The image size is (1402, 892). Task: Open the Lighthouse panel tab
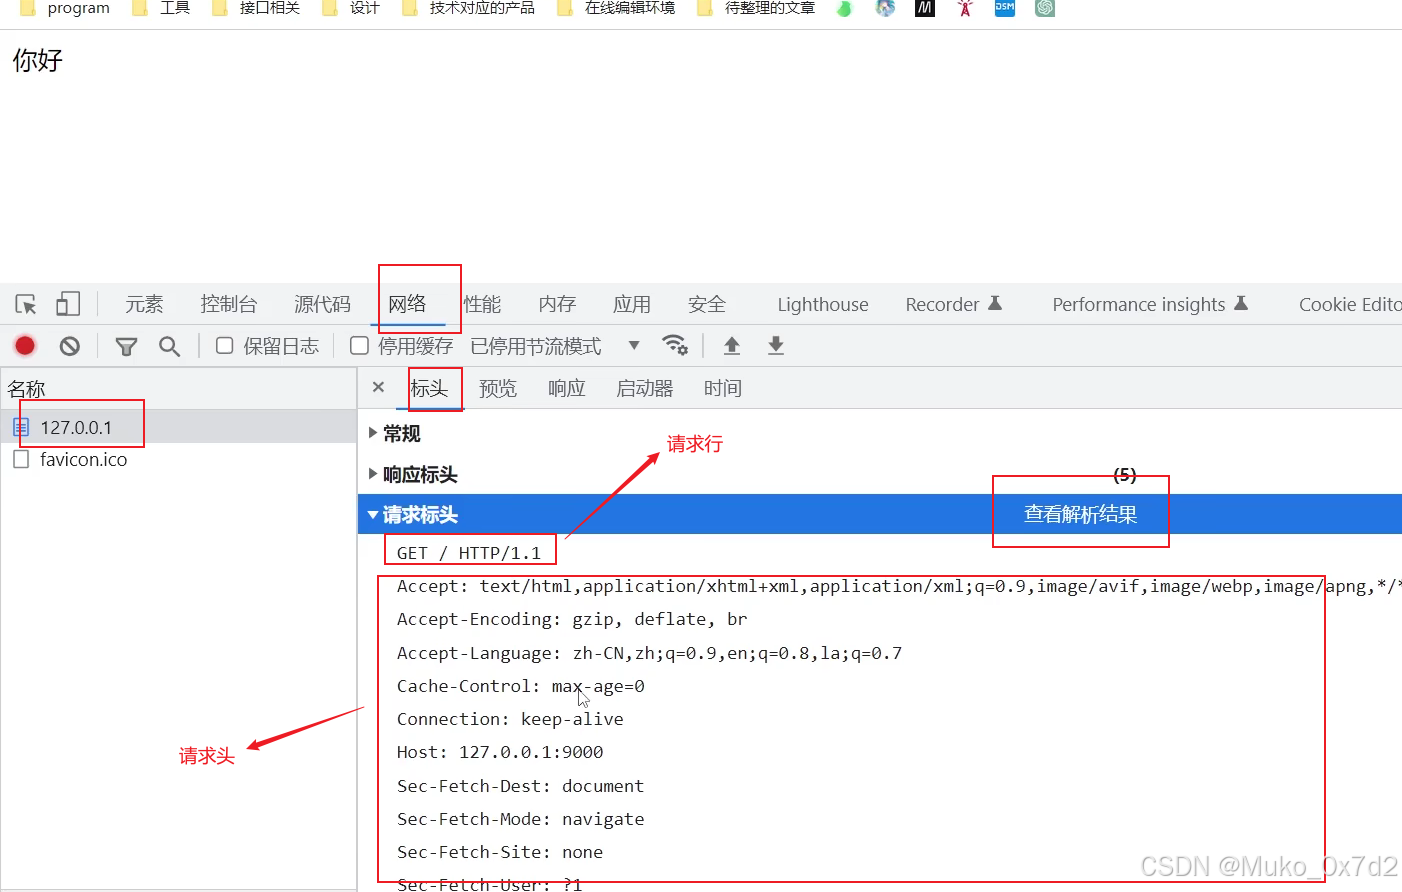823,304
